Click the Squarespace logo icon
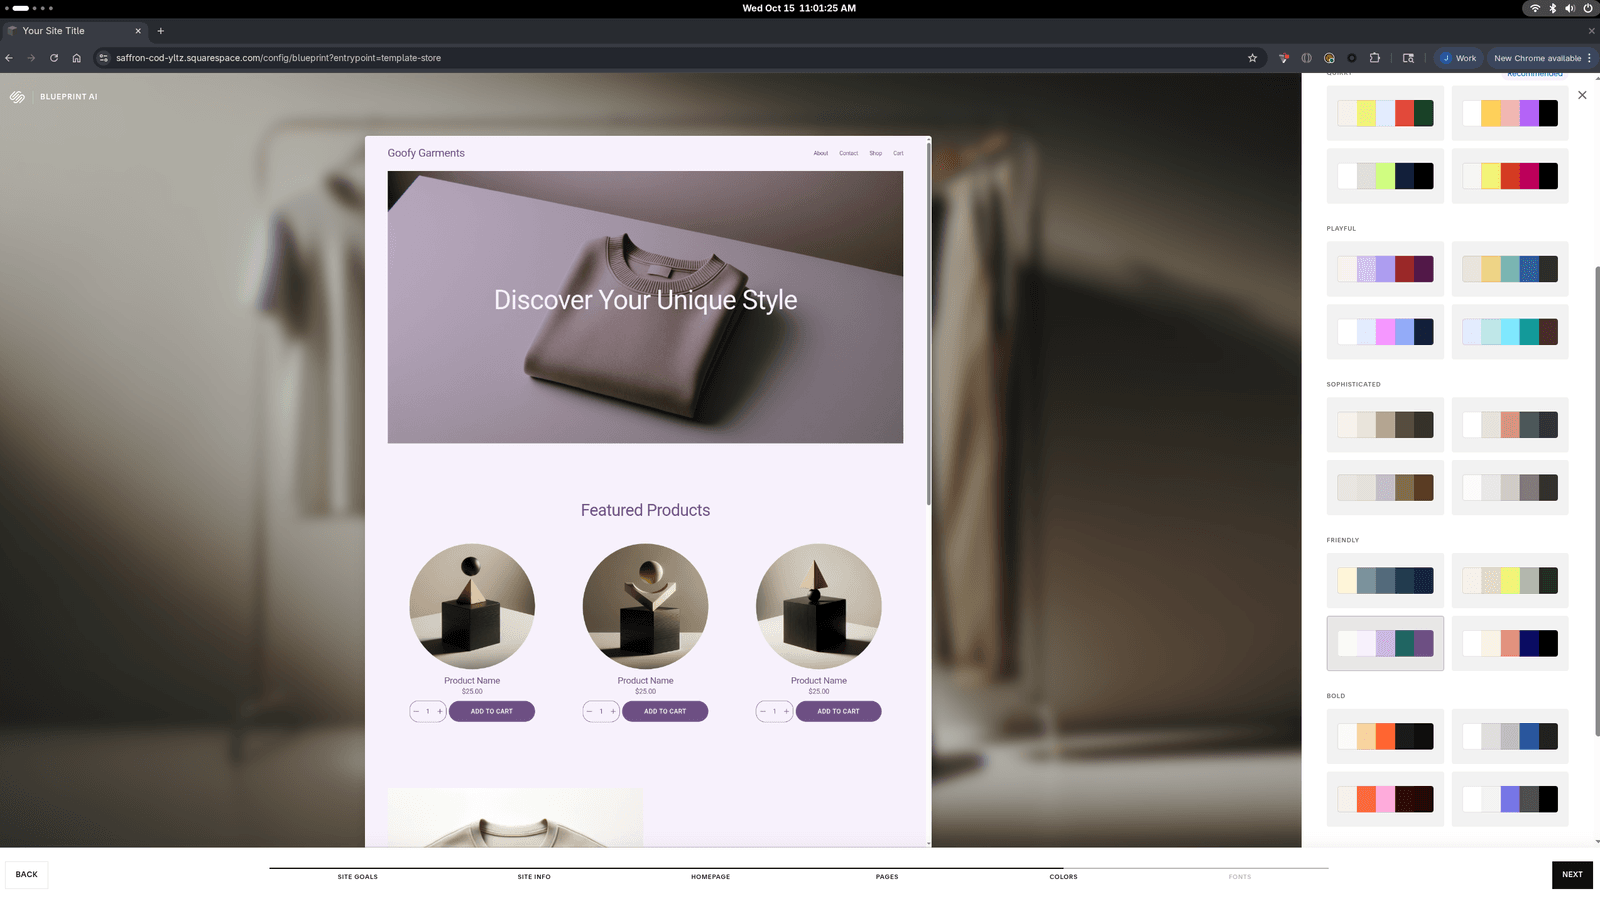1600x903 pixels. 17,97
